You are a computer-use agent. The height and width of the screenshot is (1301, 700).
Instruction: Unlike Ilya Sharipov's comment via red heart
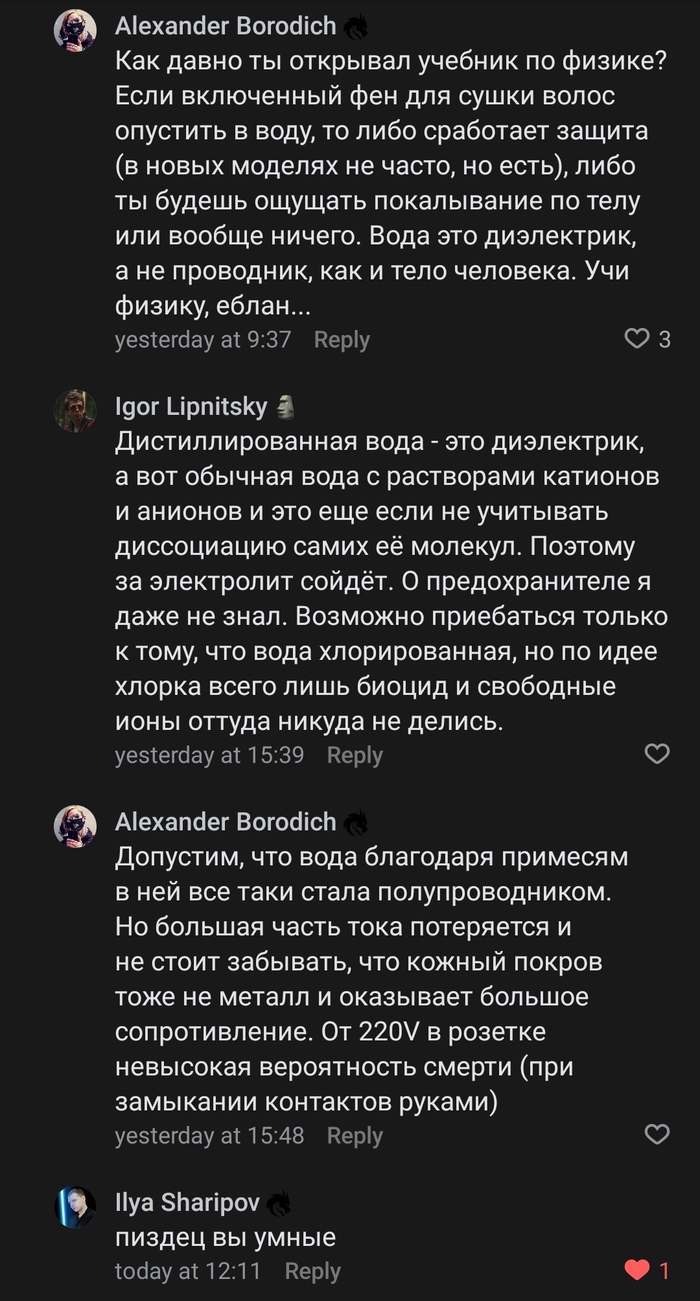[635, 1272]
